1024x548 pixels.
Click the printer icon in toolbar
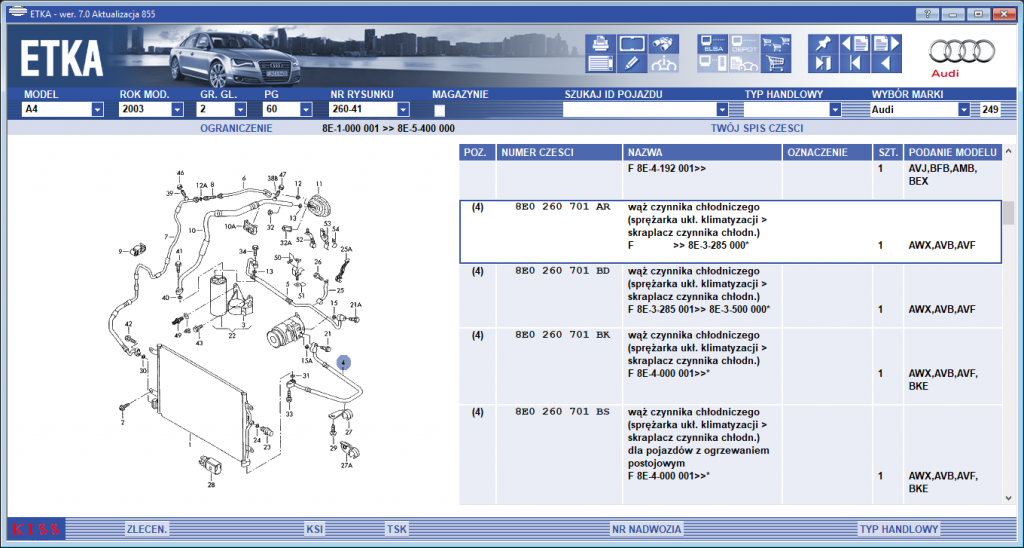pyautogui.click(x=600, y=44)
